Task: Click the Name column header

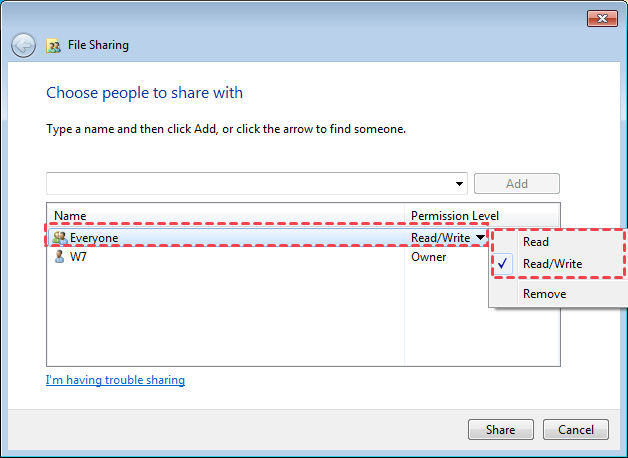Action: tap(70, 216)
